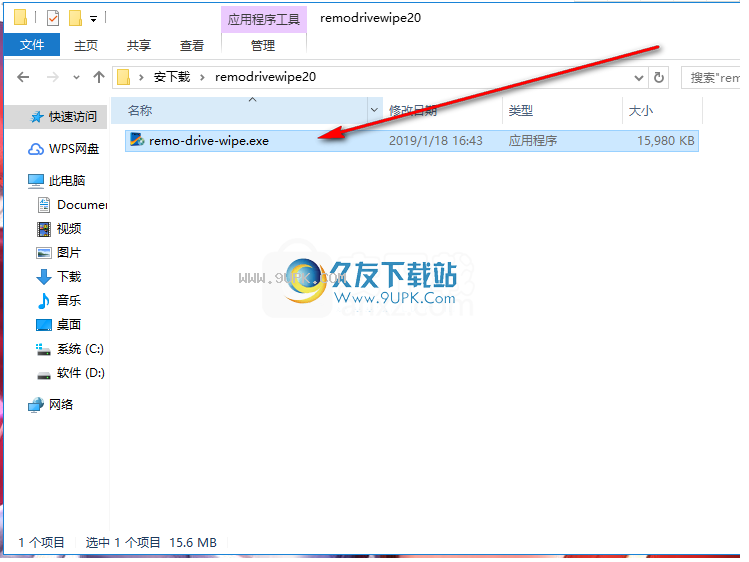Click the 音乐 note icon
Image resolution: width=749 pixels, height=562 pixels.
click(44, 301)
